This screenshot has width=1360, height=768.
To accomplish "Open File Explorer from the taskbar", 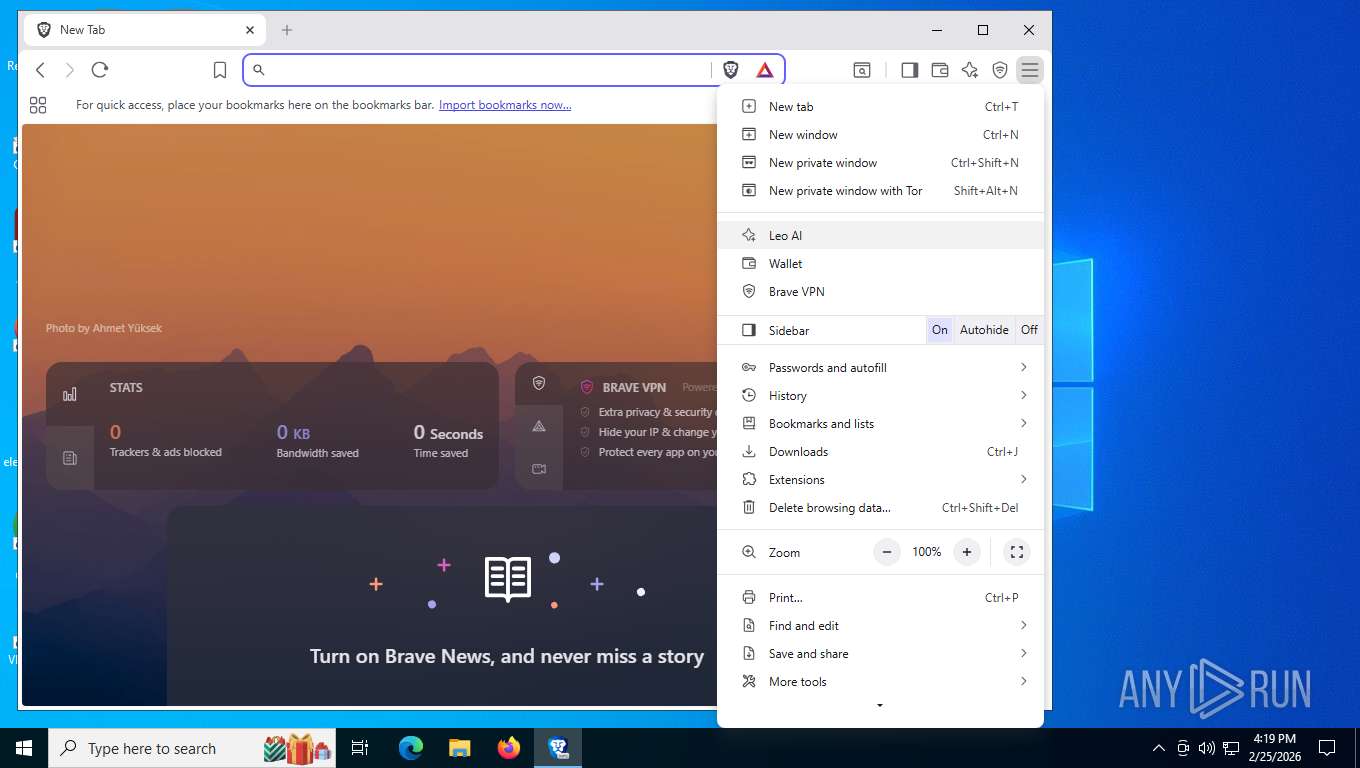I will point(459,748).
